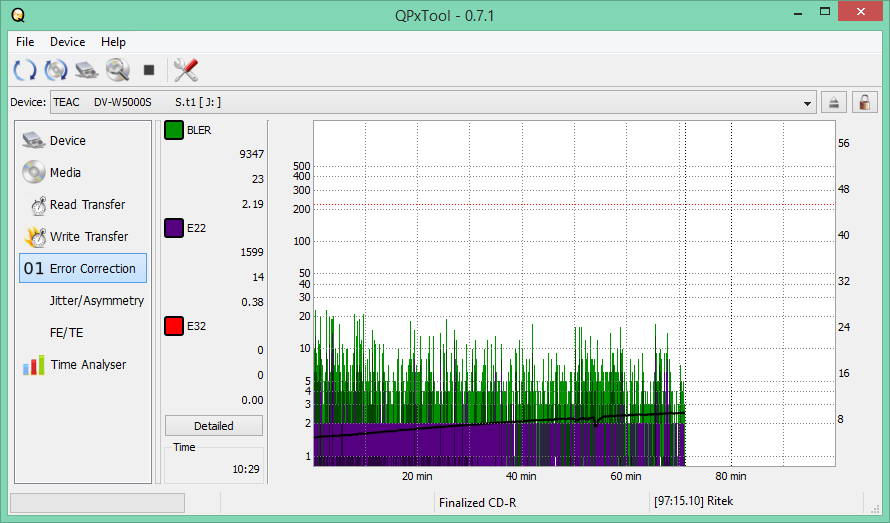The image size is (890, 523).
Task: Click the green BLER color swatch
Action: pyautogui.click(x=174, y=130)
